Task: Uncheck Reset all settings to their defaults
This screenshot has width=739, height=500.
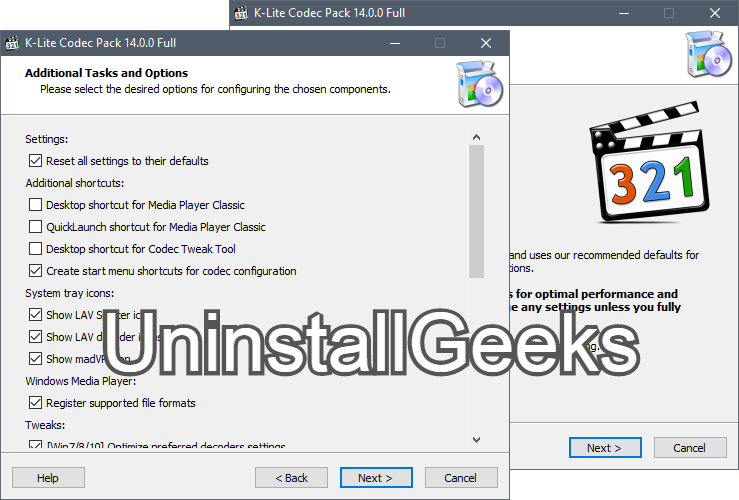Action: click(35, 161)
